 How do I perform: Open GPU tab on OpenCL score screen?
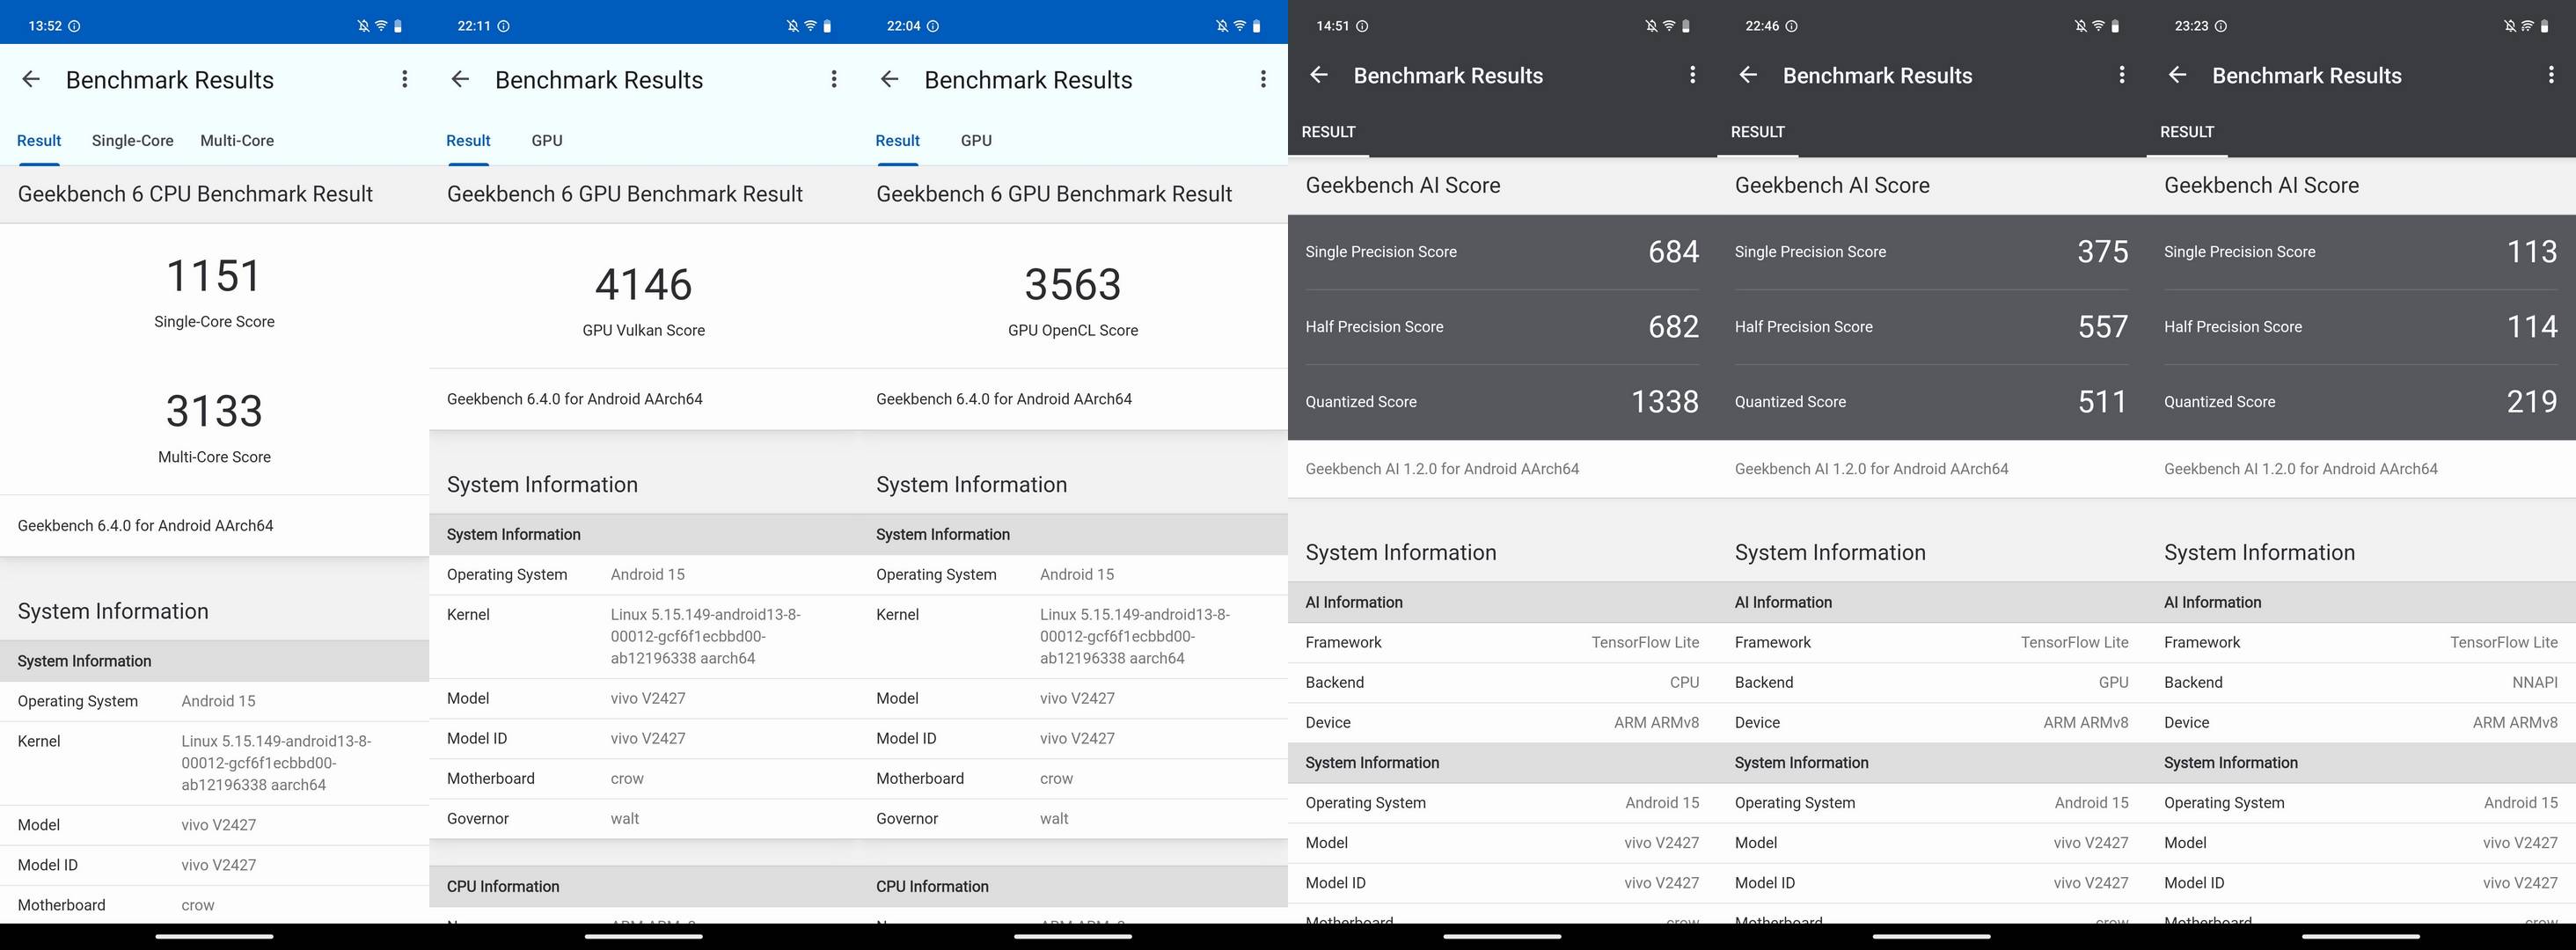976,141
